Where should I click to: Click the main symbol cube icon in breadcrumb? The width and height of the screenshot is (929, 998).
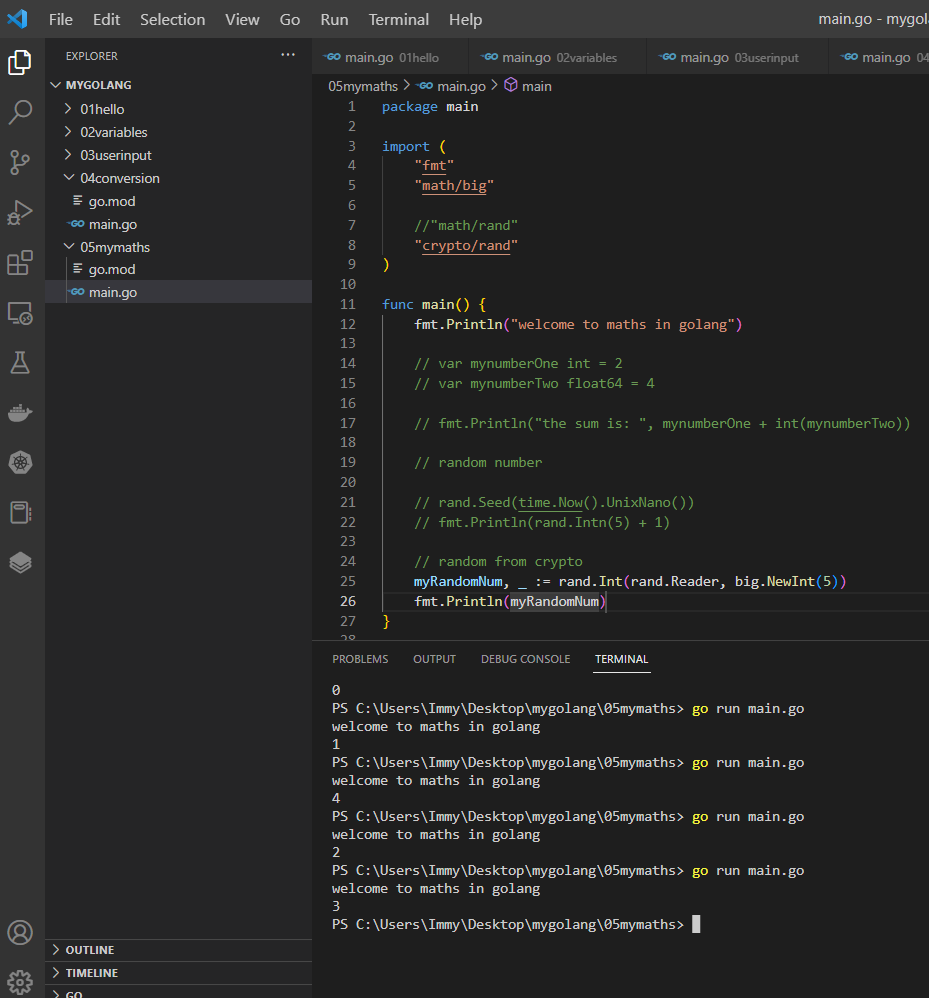point(510,85)
